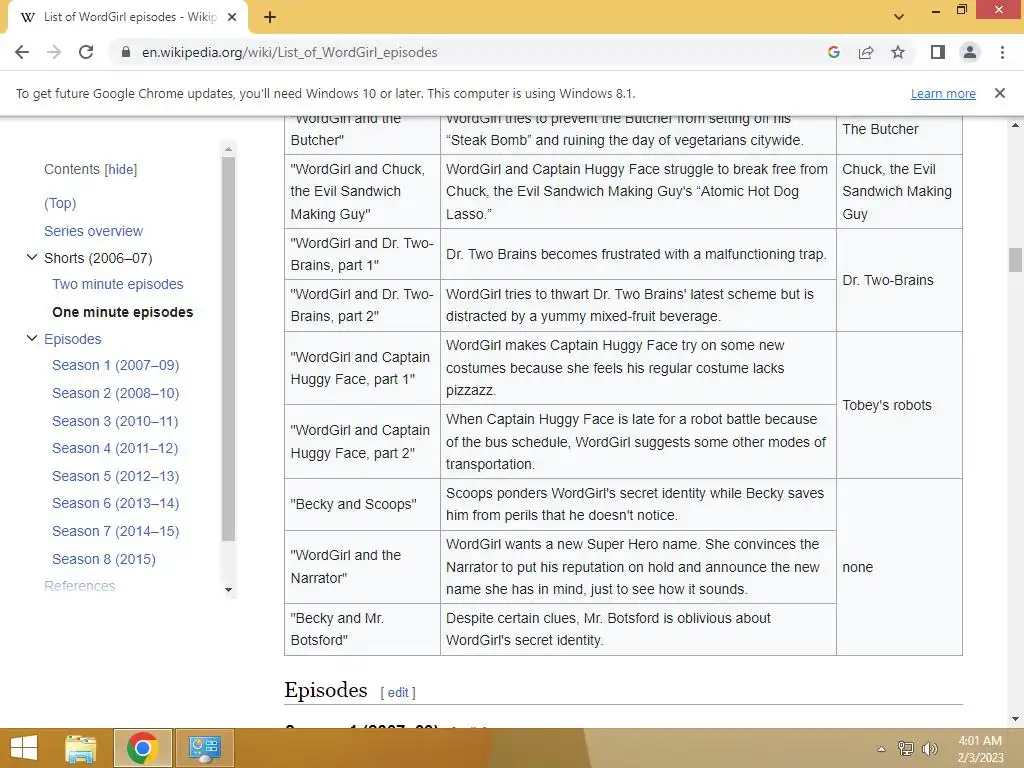Open a new browser tab

pos(270,17)
